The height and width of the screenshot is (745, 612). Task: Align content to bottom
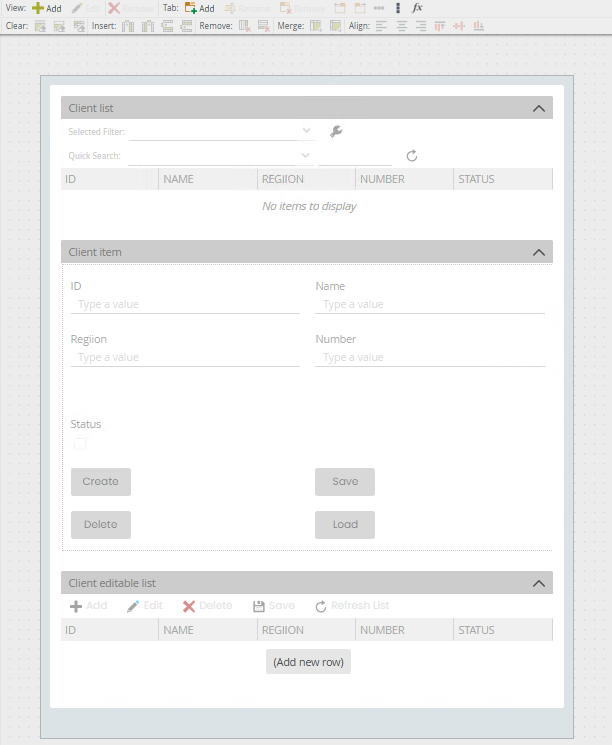pos(478,26)
